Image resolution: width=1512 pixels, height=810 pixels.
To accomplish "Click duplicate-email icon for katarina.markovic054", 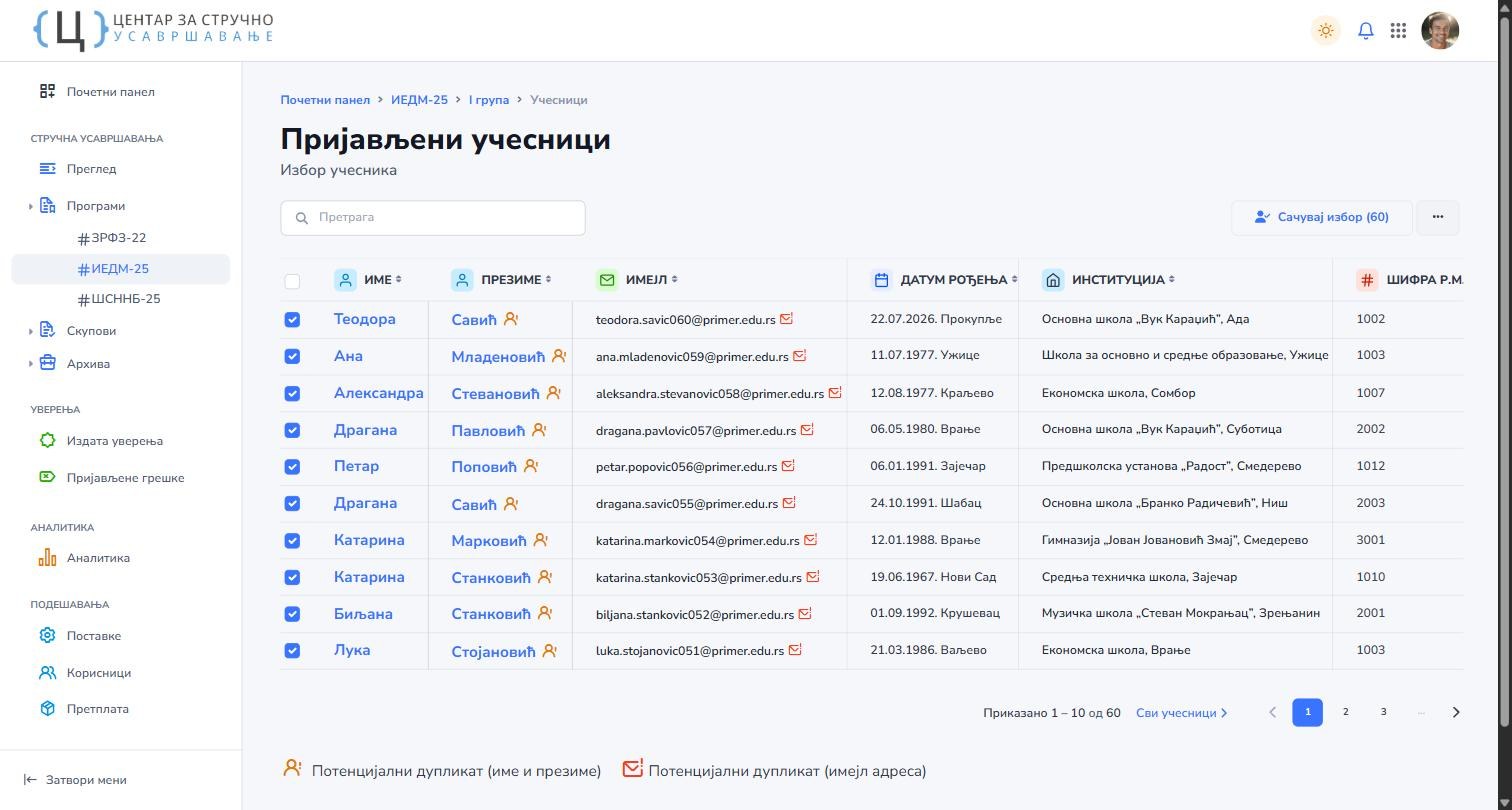I will pos(810,540).
